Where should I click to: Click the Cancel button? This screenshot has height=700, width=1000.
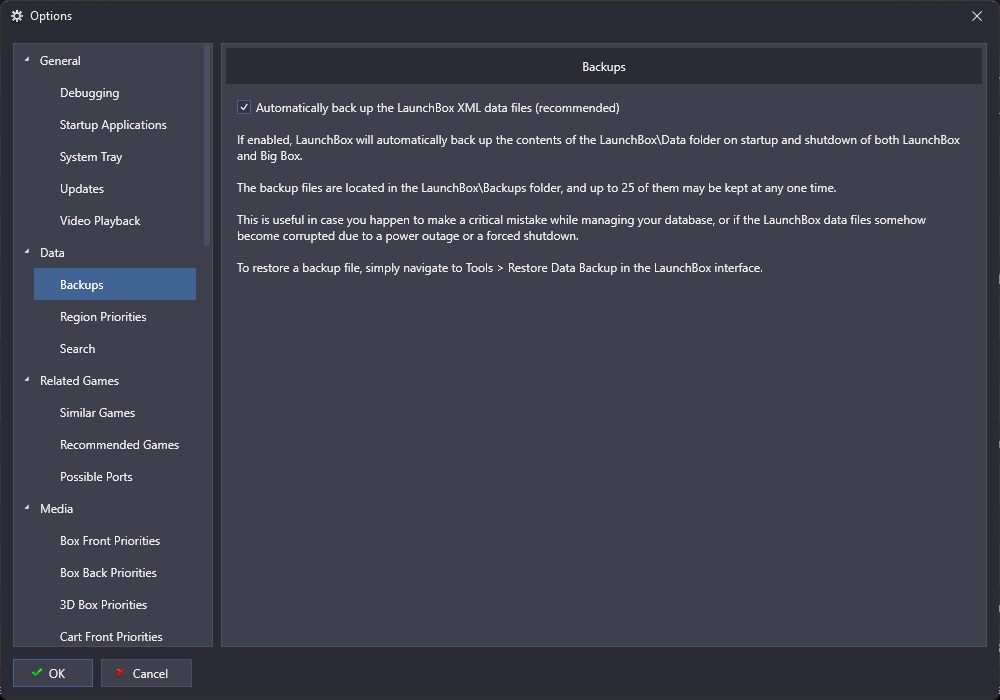point(146,673)
